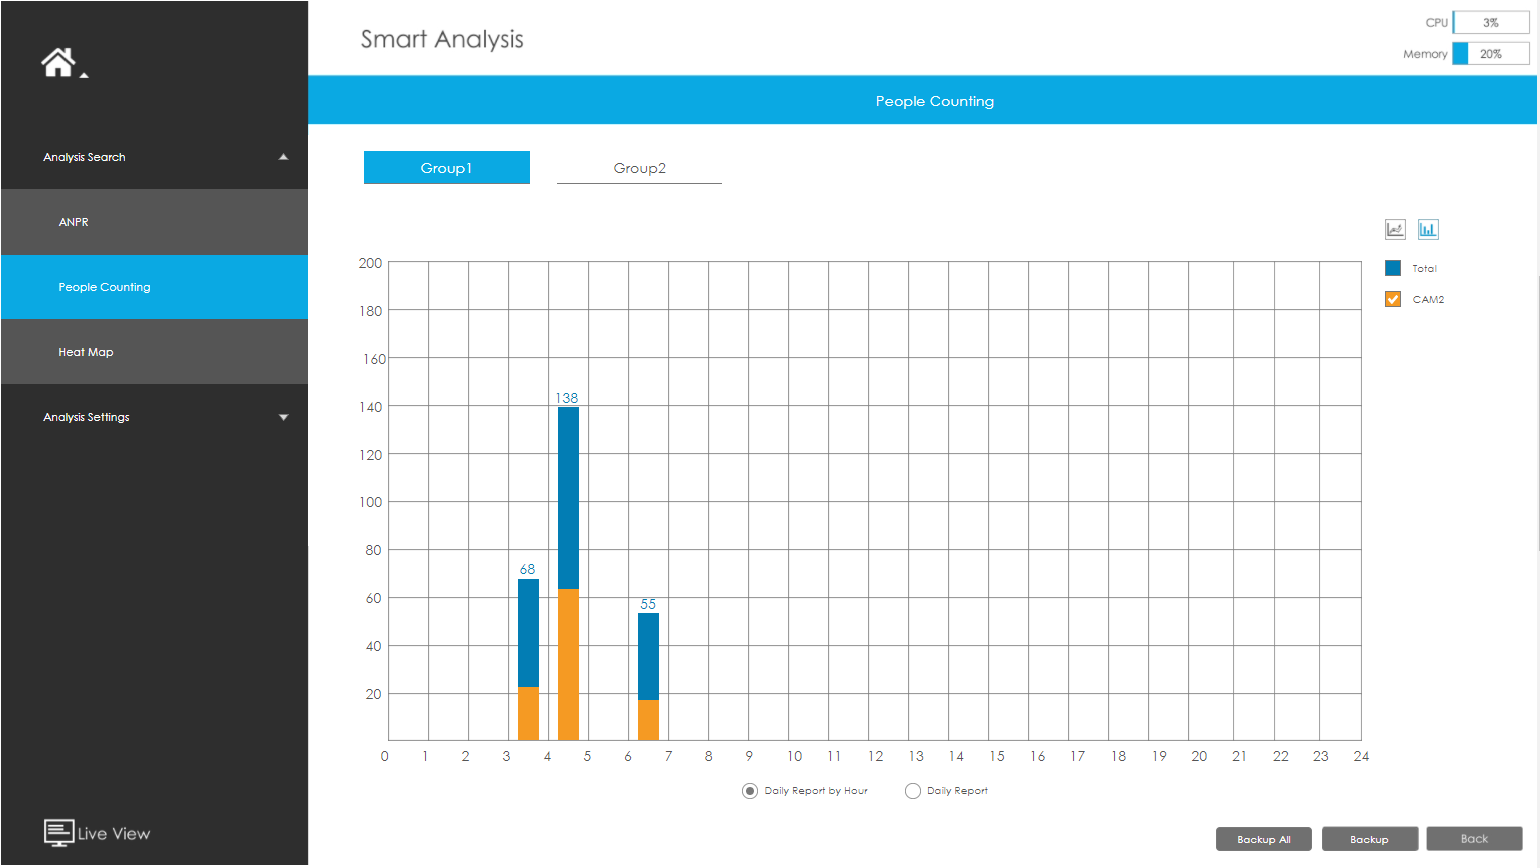Open Live View monitor icon

tap(59, 833)
